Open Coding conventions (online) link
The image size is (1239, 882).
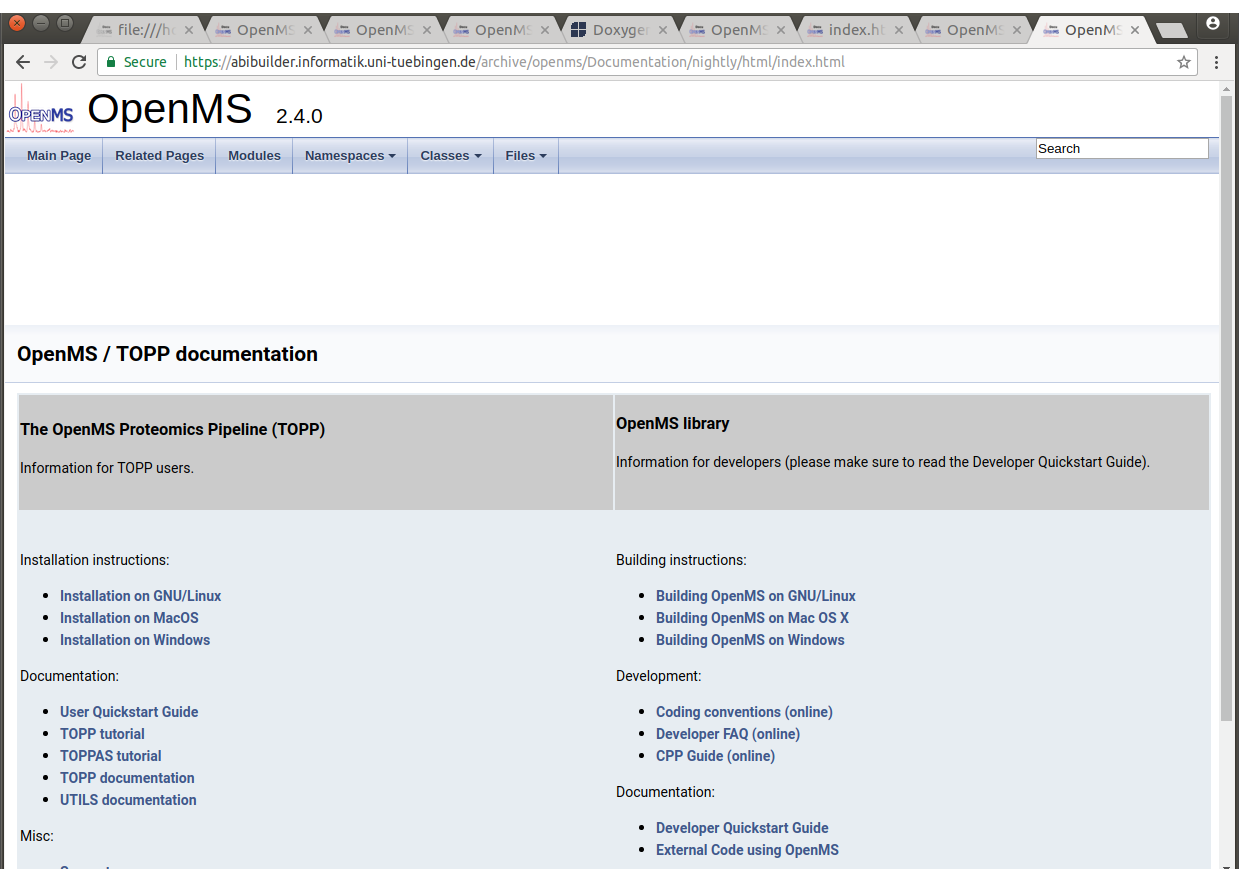[x=744, y=712]
